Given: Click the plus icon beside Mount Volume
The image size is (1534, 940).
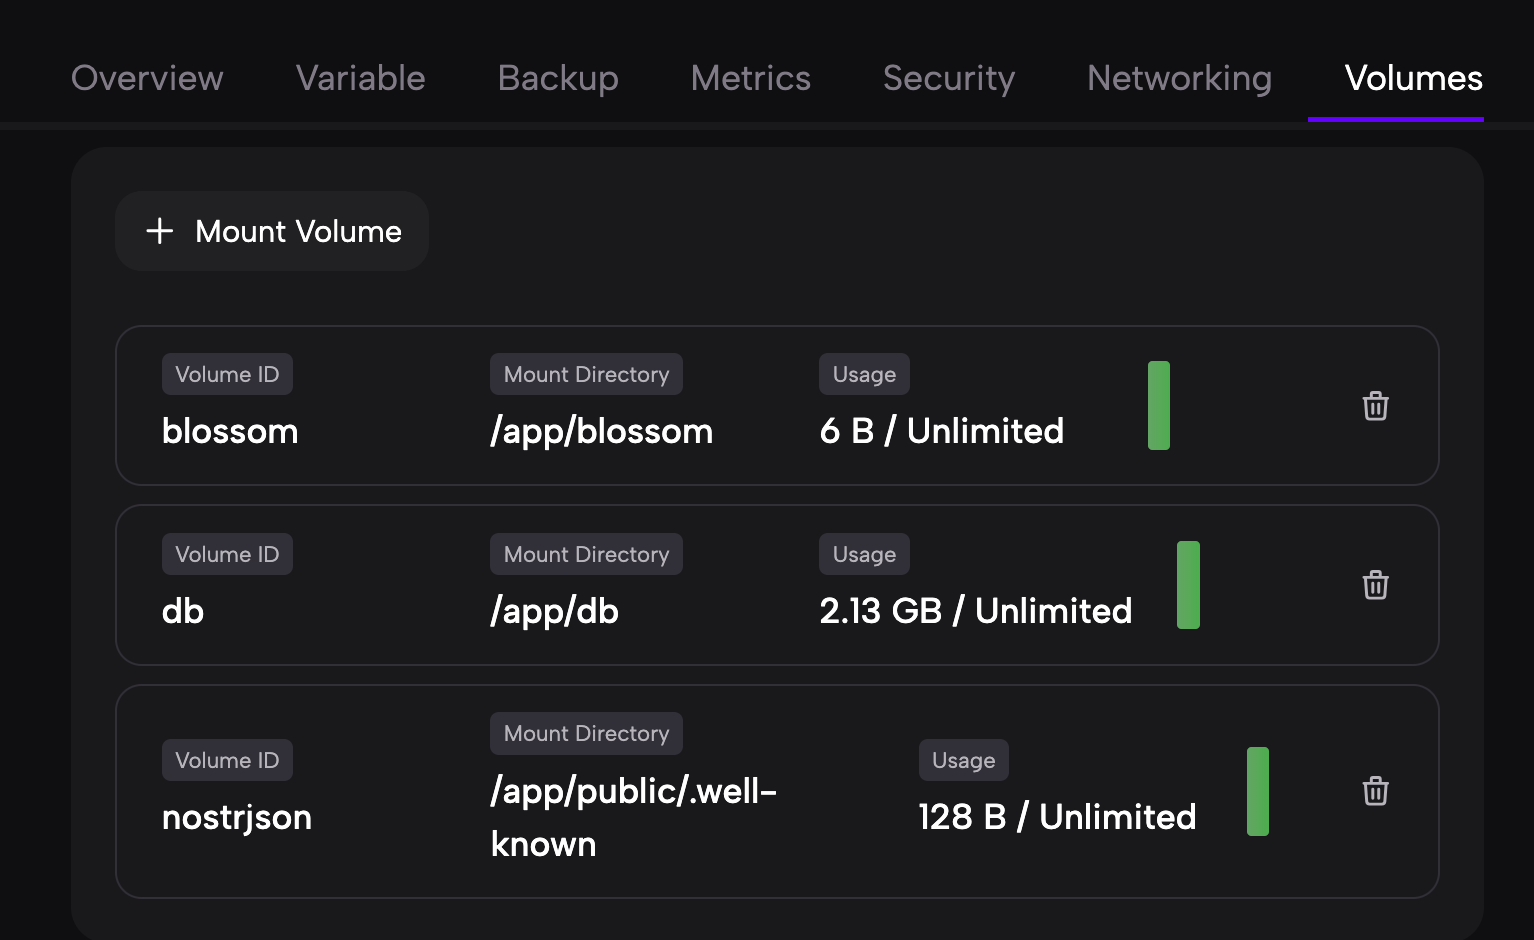Looking at the screenshot, I should click(x=160, y=231).
